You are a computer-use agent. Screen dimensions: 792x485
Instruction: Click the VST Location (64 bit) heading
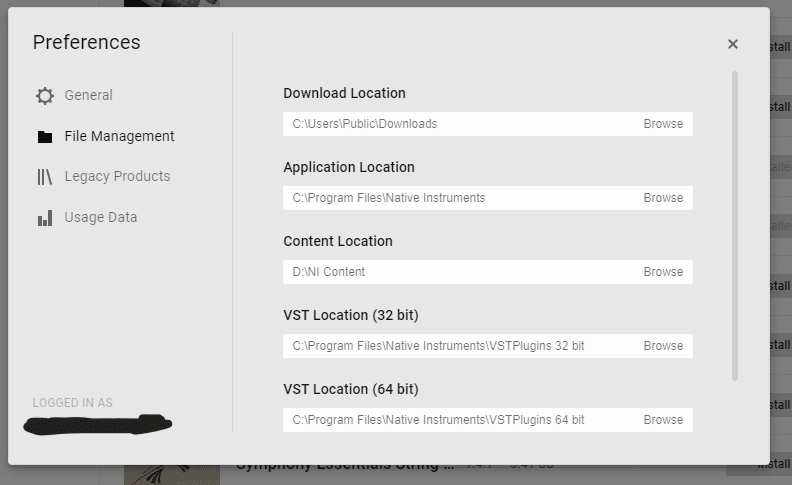coord(351,389)
